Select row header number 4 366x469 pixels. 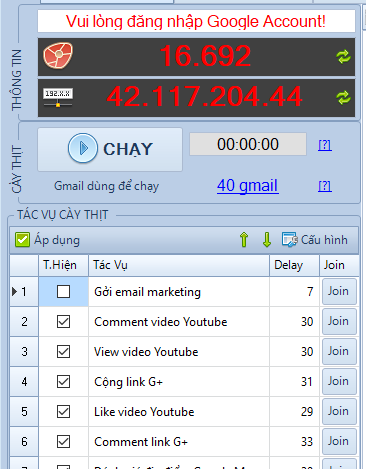(24, 382)
